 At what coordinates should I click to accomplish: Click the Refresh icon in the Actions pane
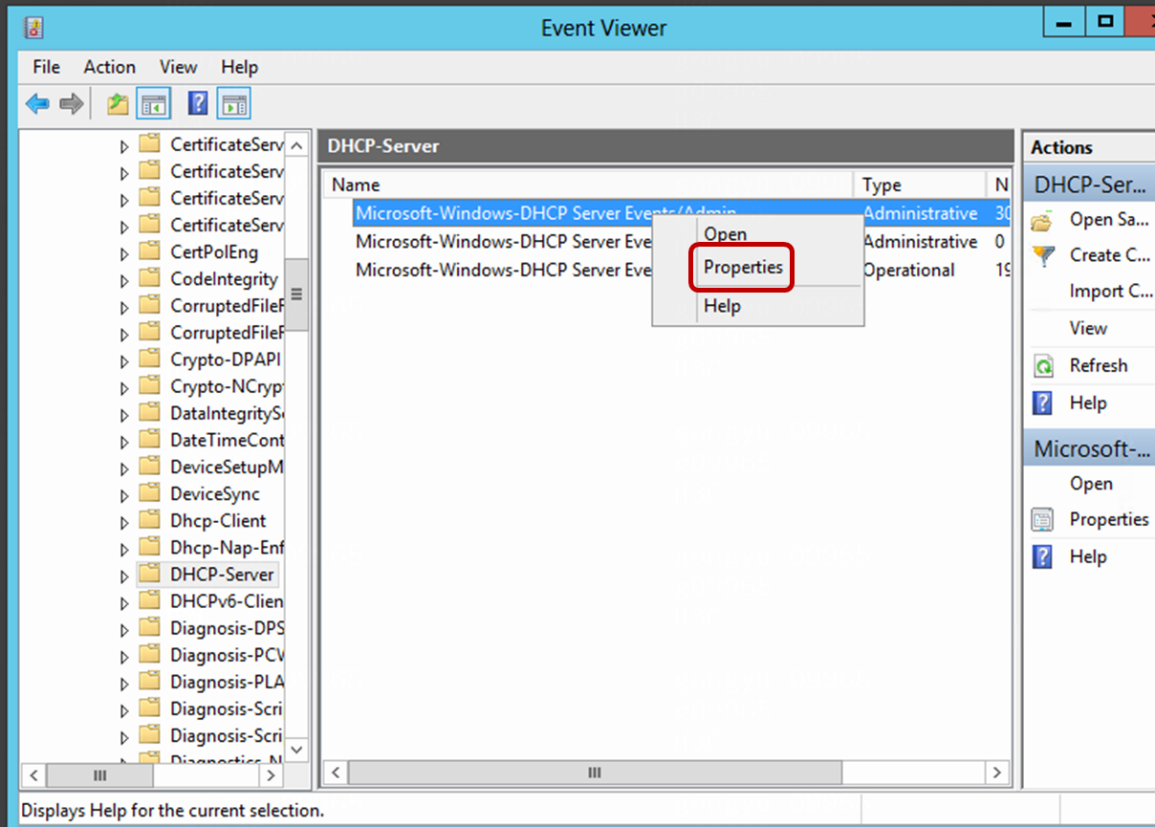(1043, 366)
